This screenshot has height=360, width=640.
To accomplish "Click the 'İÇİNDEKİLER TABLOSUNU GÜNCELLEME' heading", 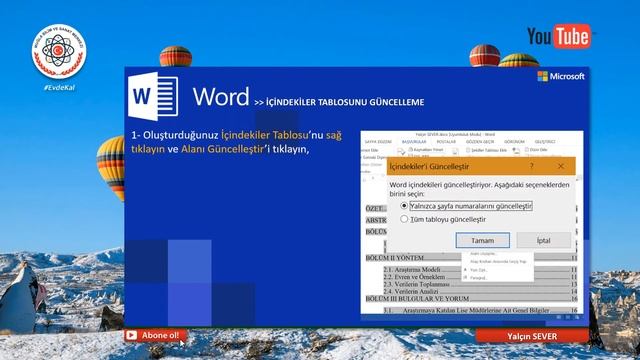I will point(345,102).
